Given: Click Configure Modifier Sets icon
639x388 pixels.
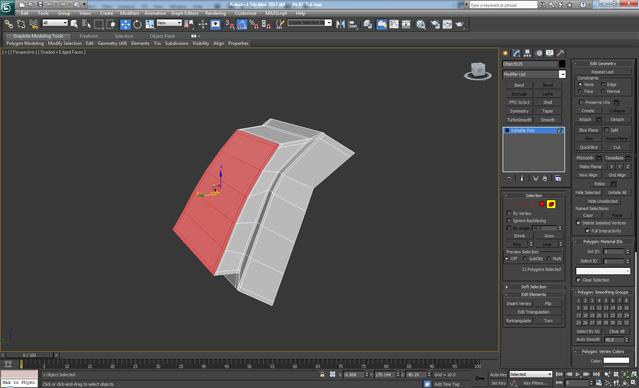Looking at the screenshot, I should [558, 179].
